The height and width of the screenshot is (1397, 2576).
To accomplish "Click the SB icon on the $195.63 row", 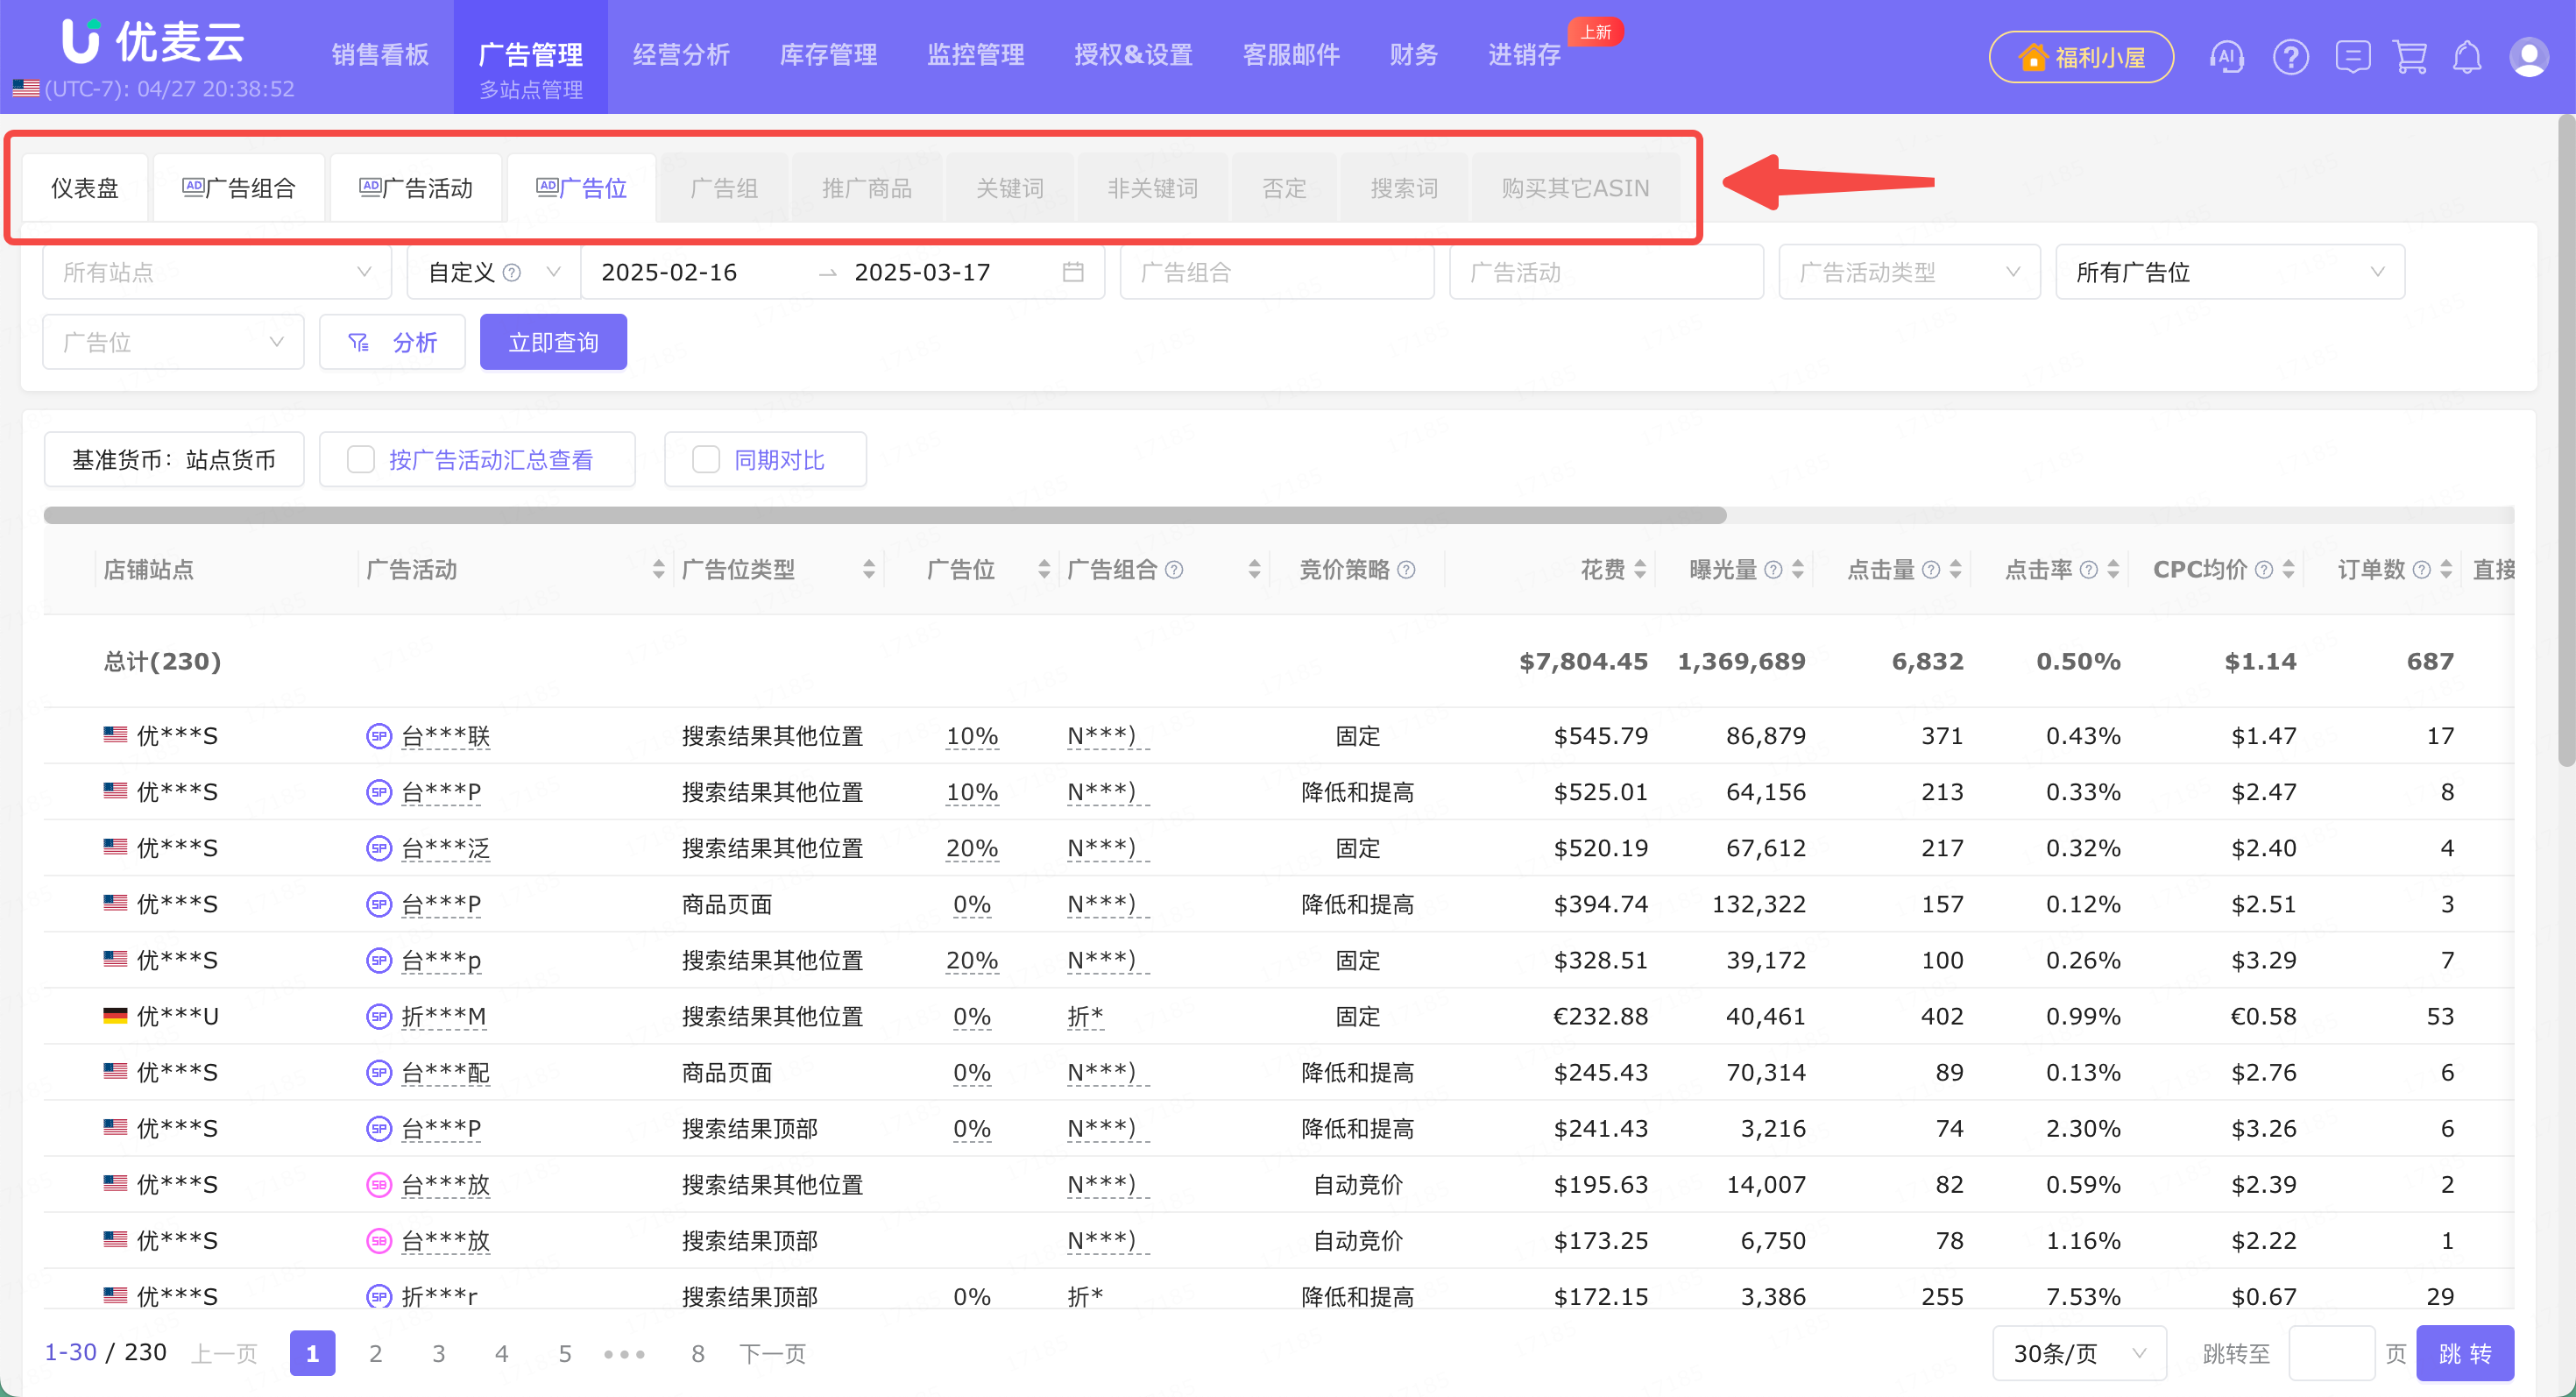I will 378,1184.
